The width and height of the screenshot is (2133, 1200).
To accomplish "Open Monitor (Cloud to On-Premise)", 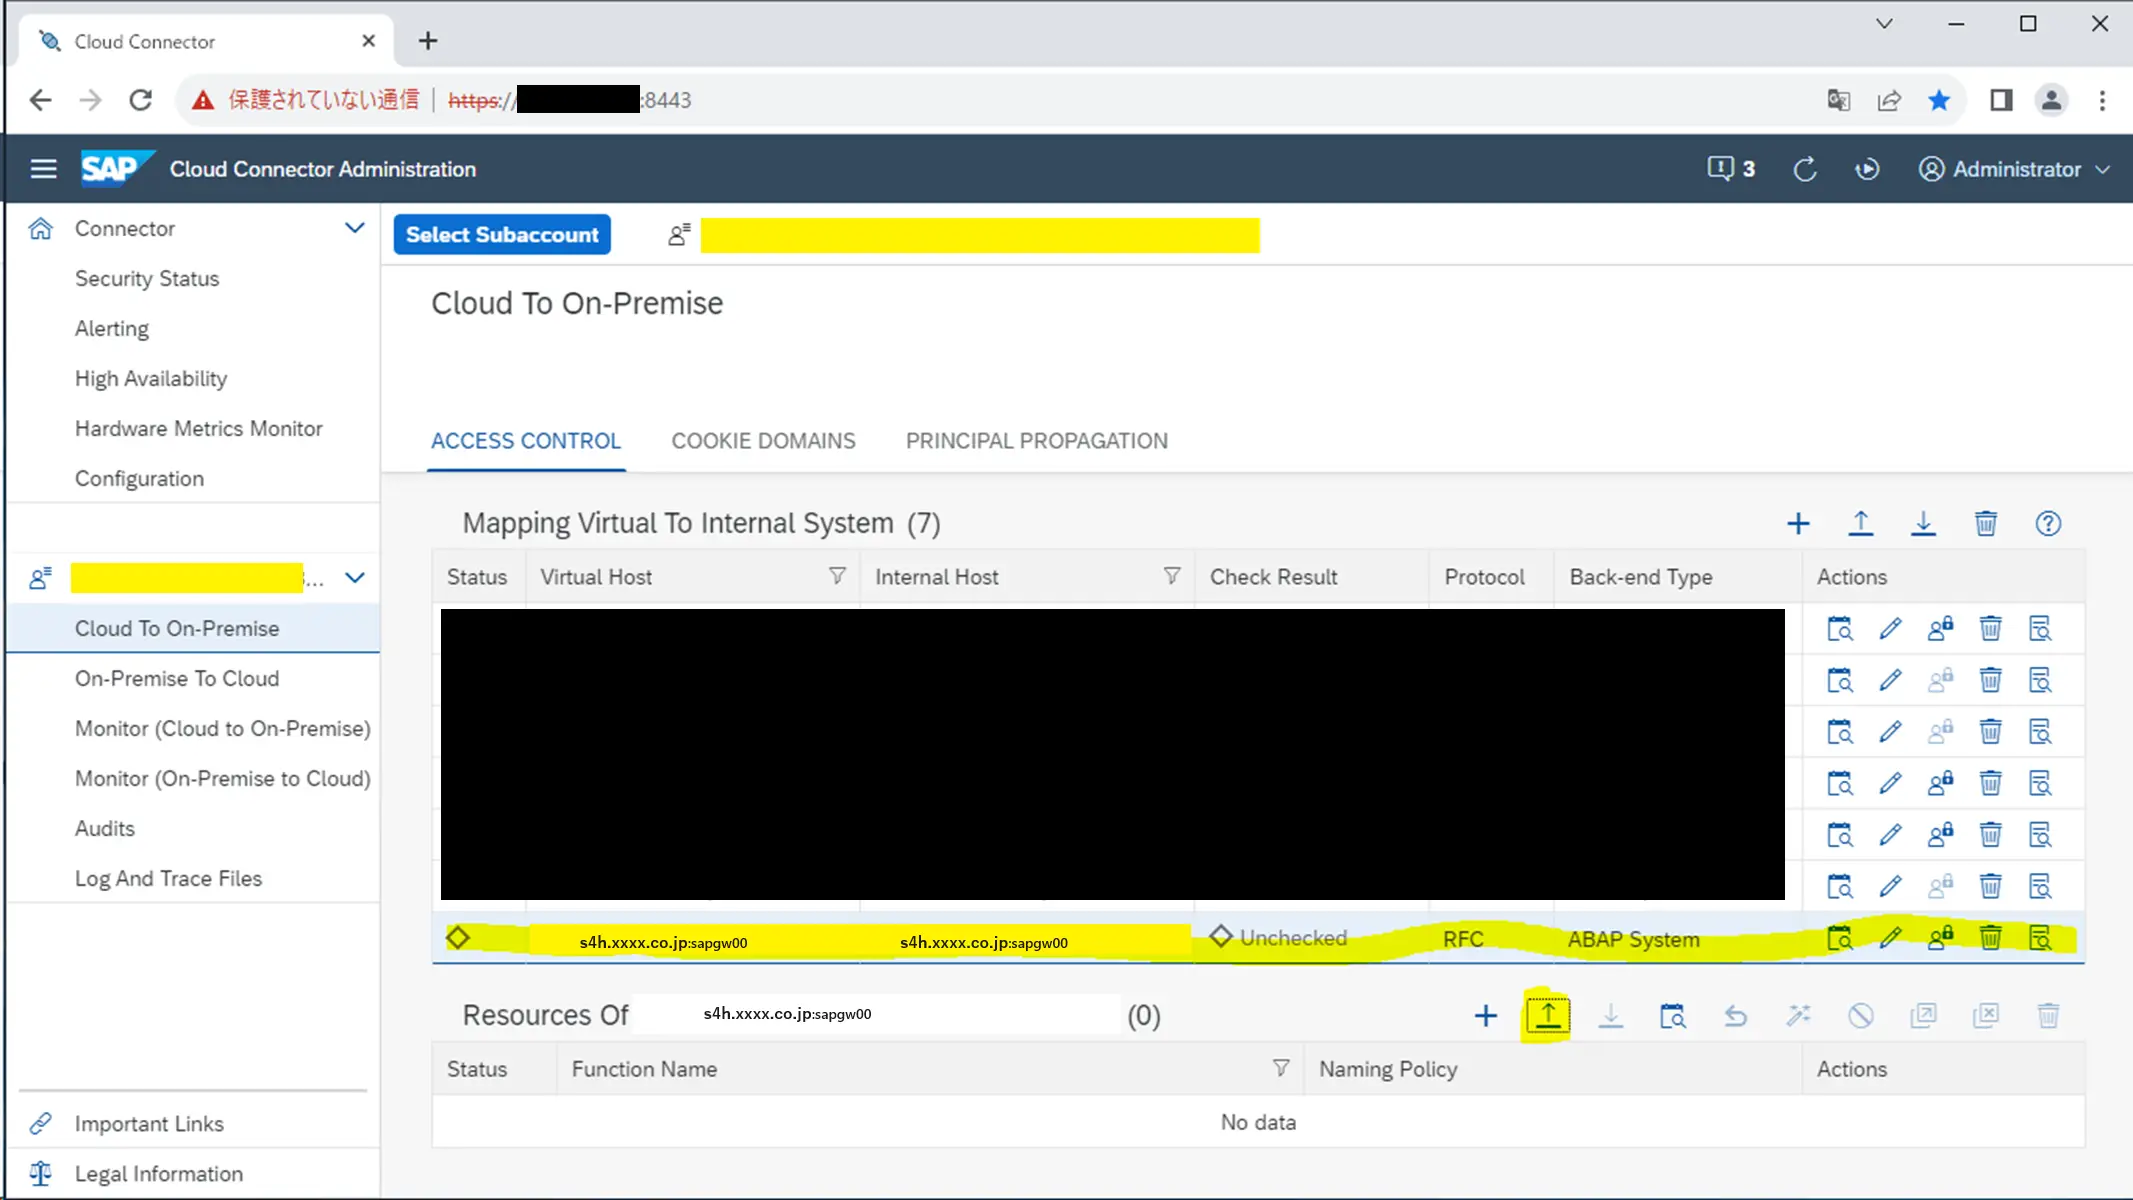I will click(x=223, y=729).
